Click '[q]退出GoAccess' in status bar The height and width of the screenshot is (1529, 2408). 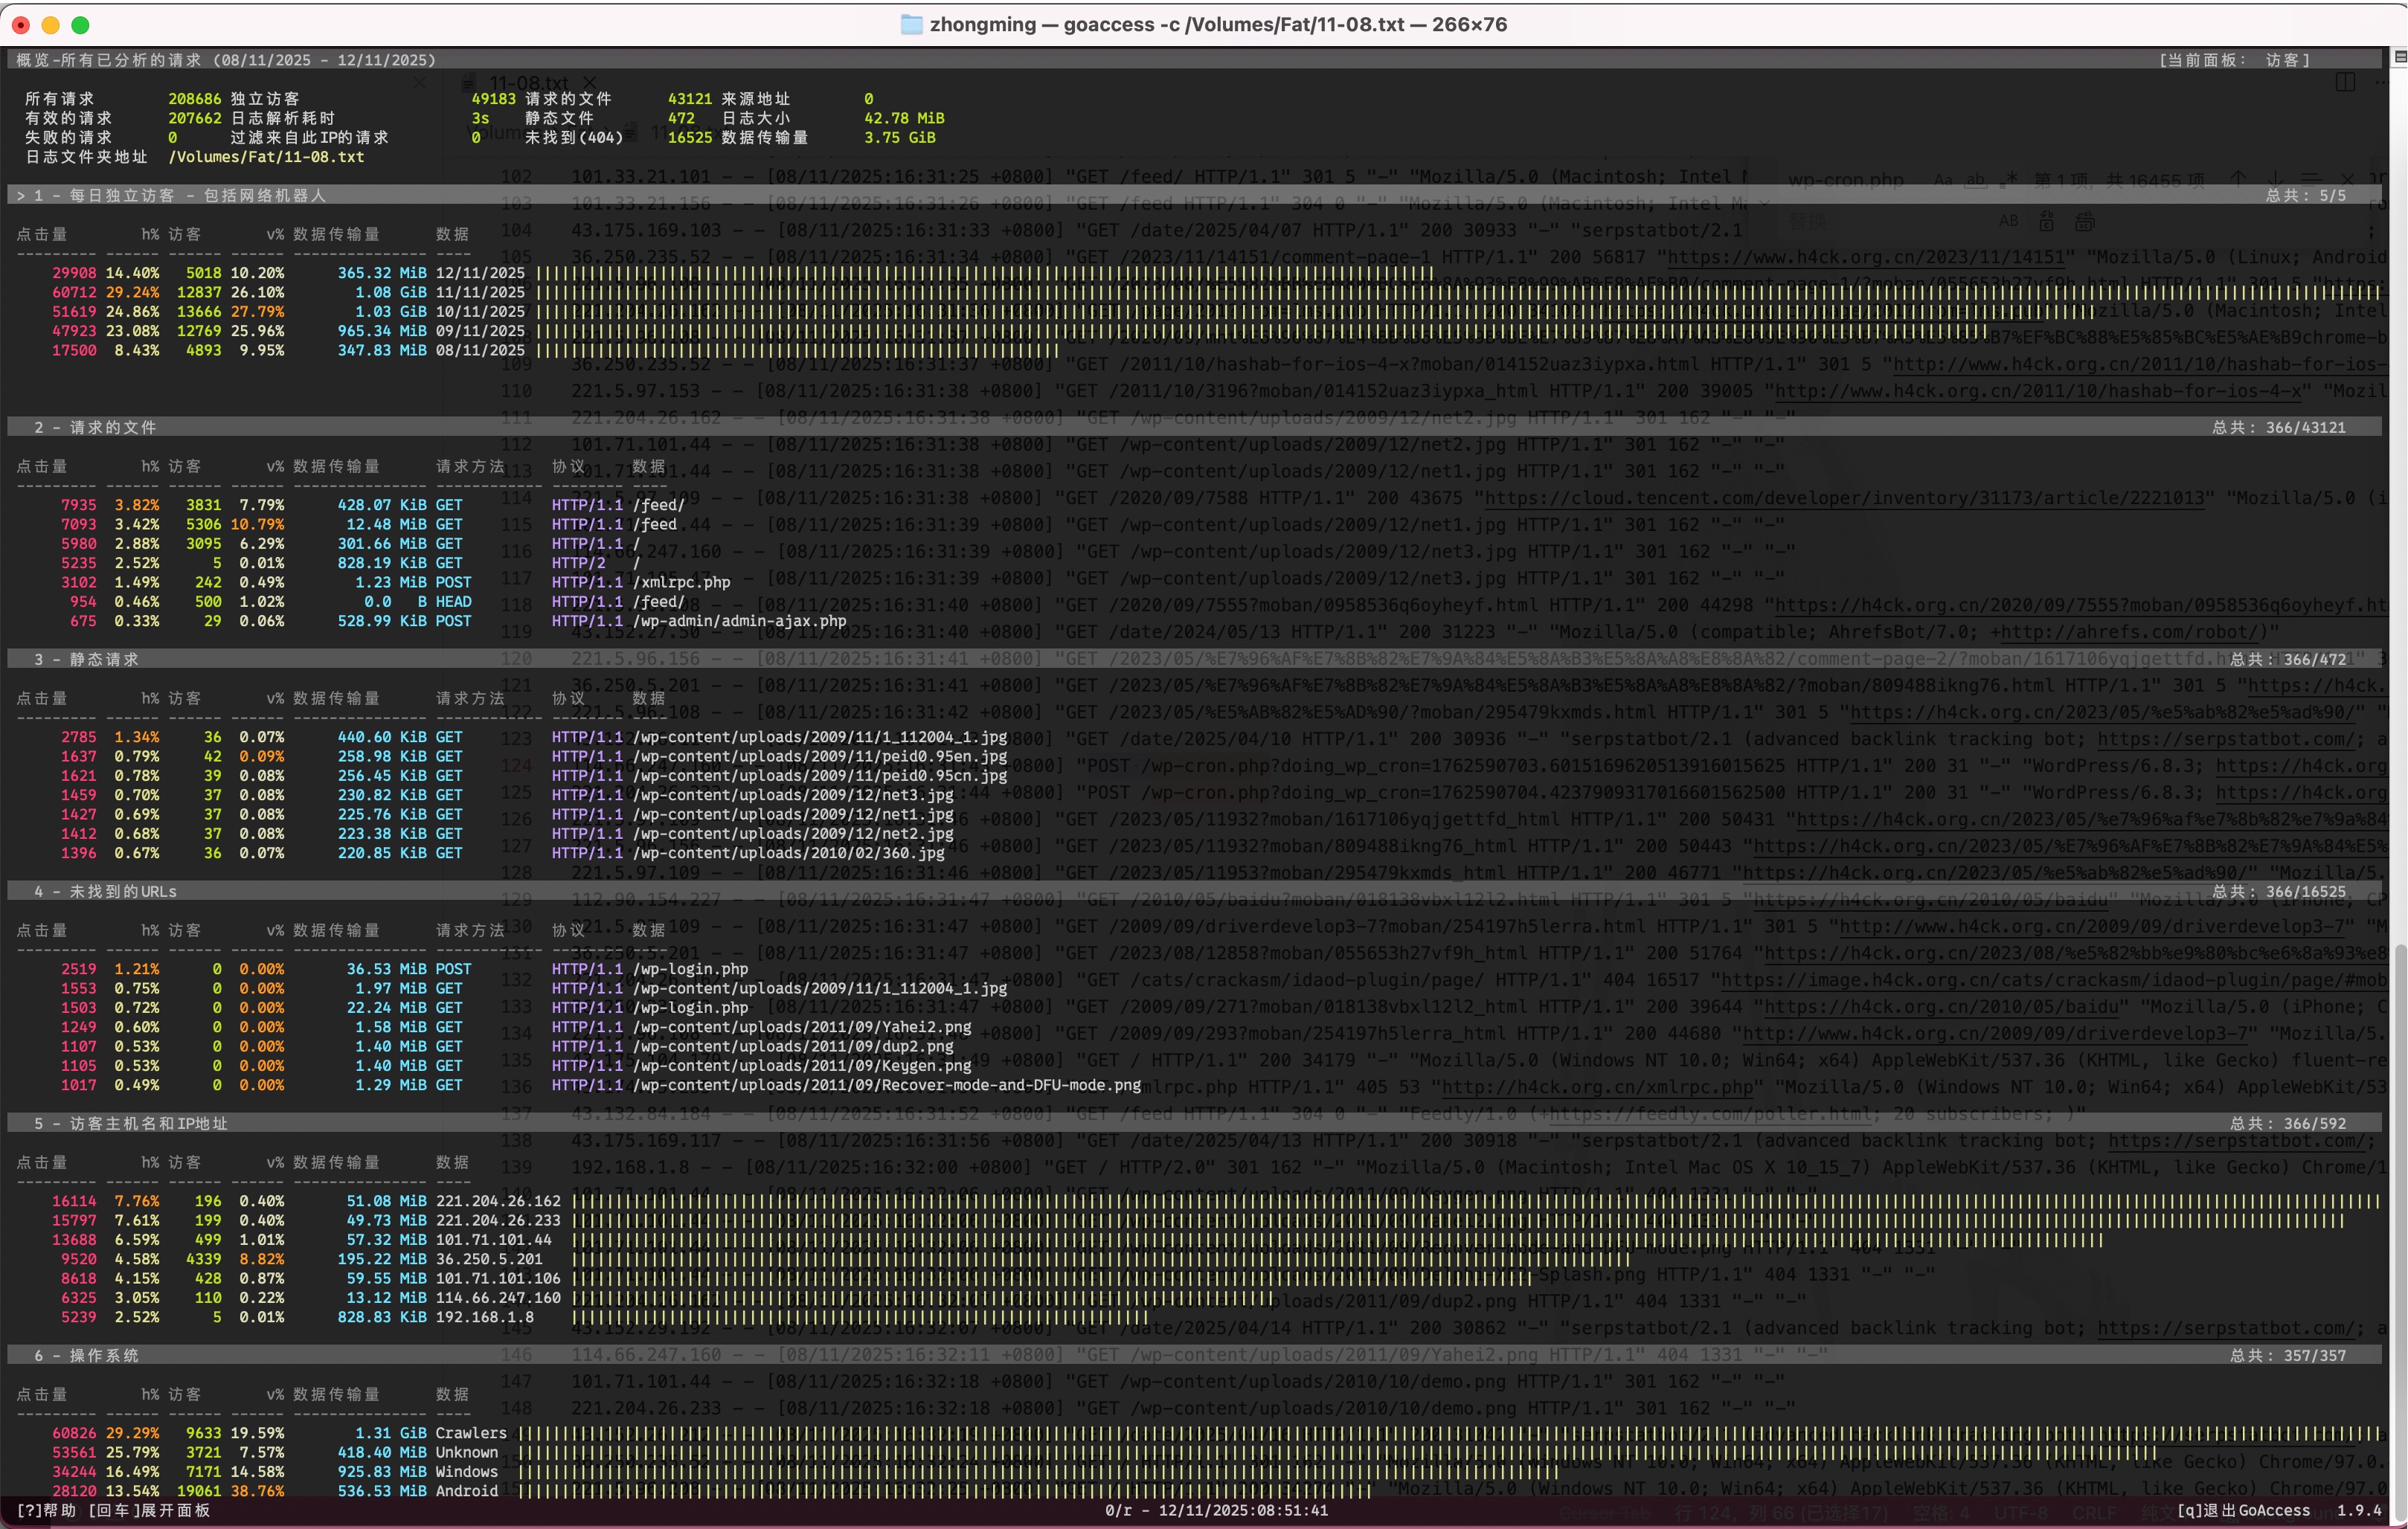coord(2244,1511)
